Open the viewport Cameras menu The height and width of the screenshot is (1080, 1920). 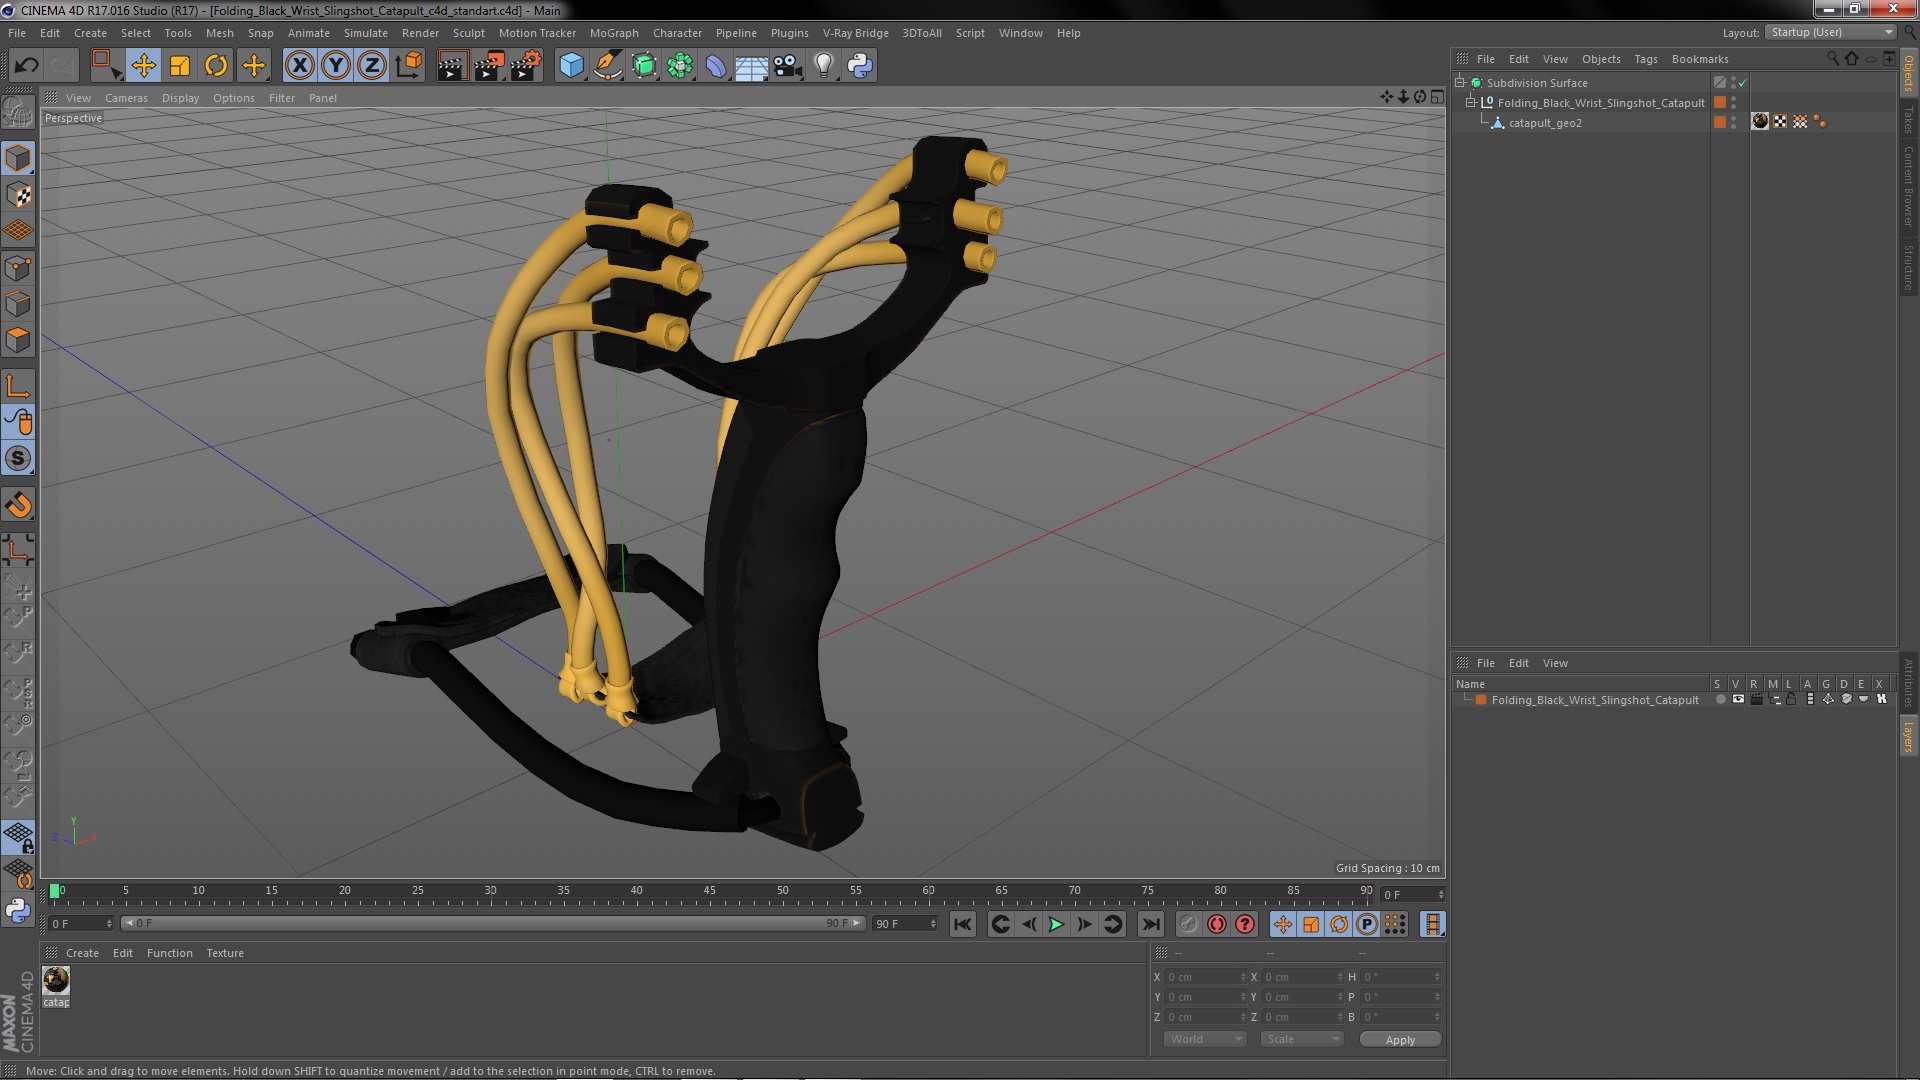126,98
